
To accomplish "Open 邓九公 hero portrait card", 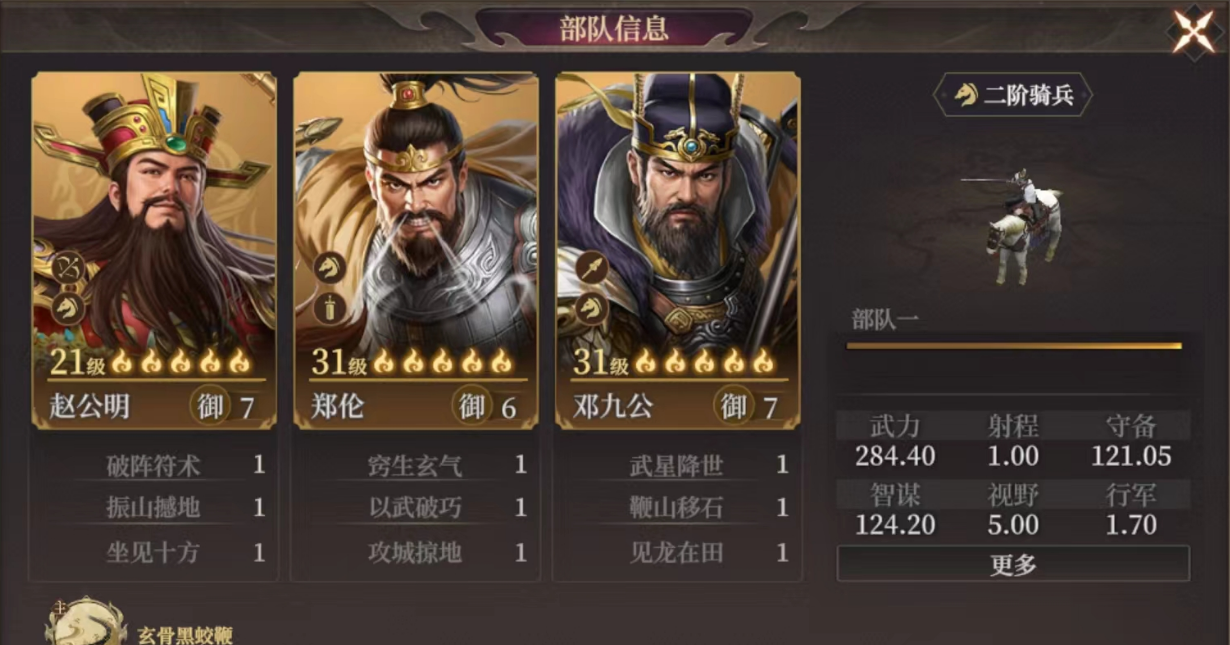I will 678,251.
